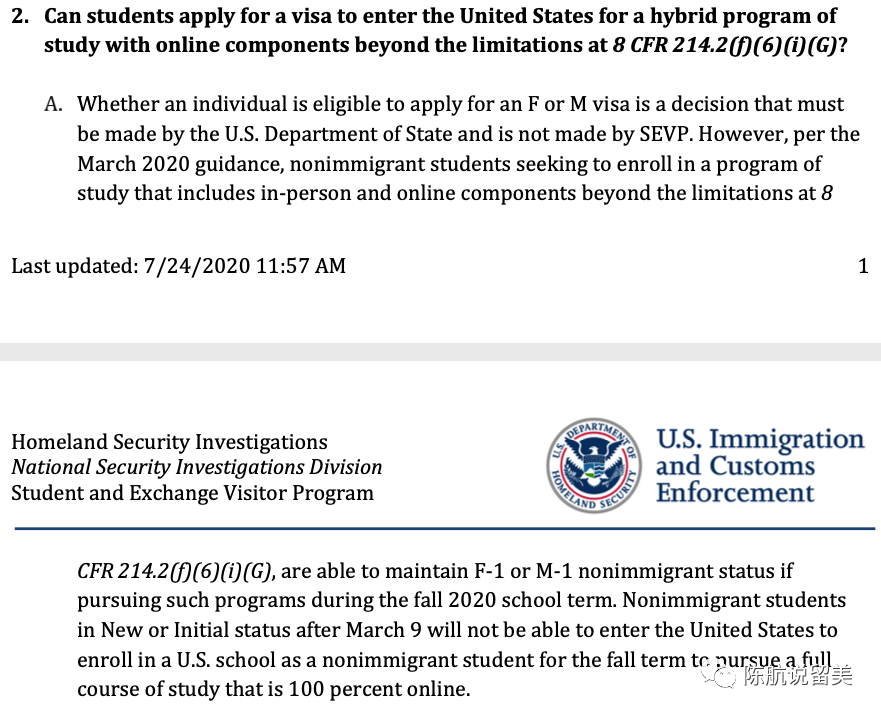Click the question number 2 marker
The height and width of the screenshot is (714, 881).
point(19,17)
